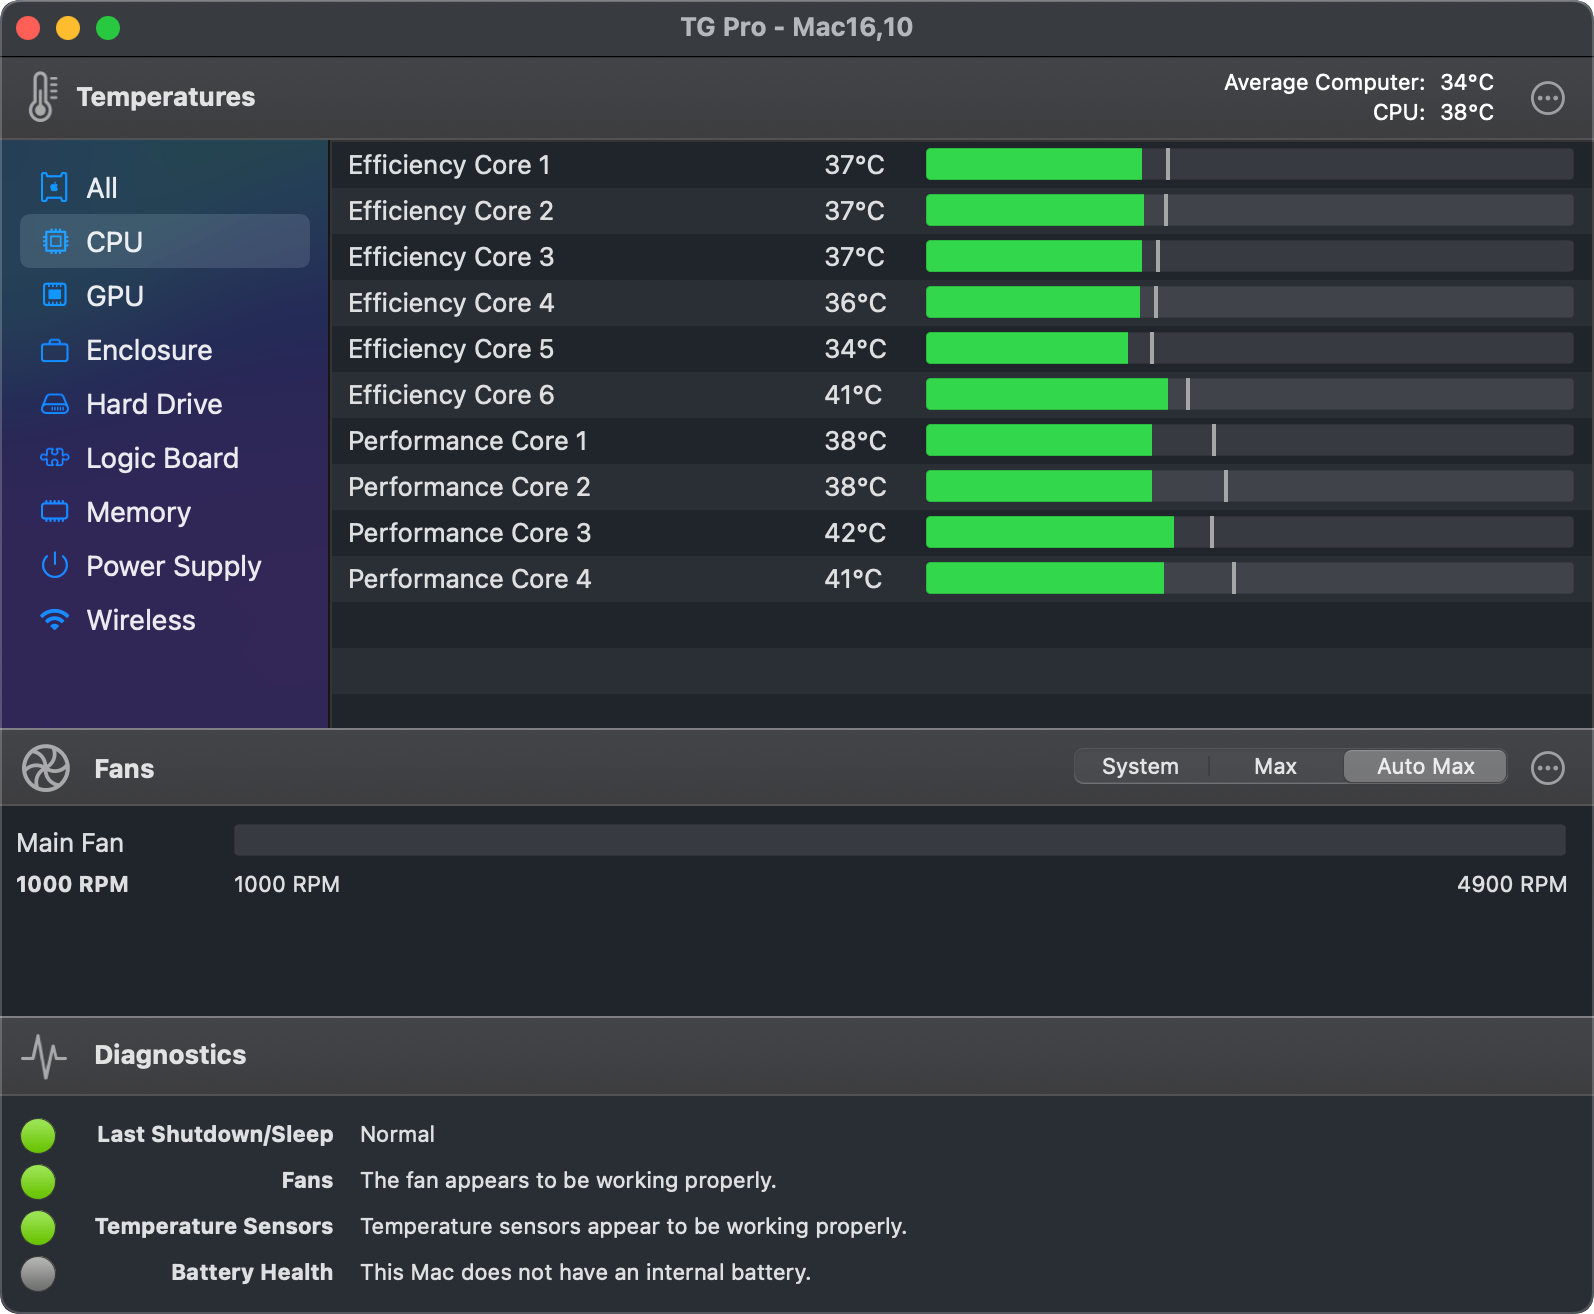Set fan mode to Max
The height and width of the screenshot is (1314, 1594).
click(x=1275, y=767)
